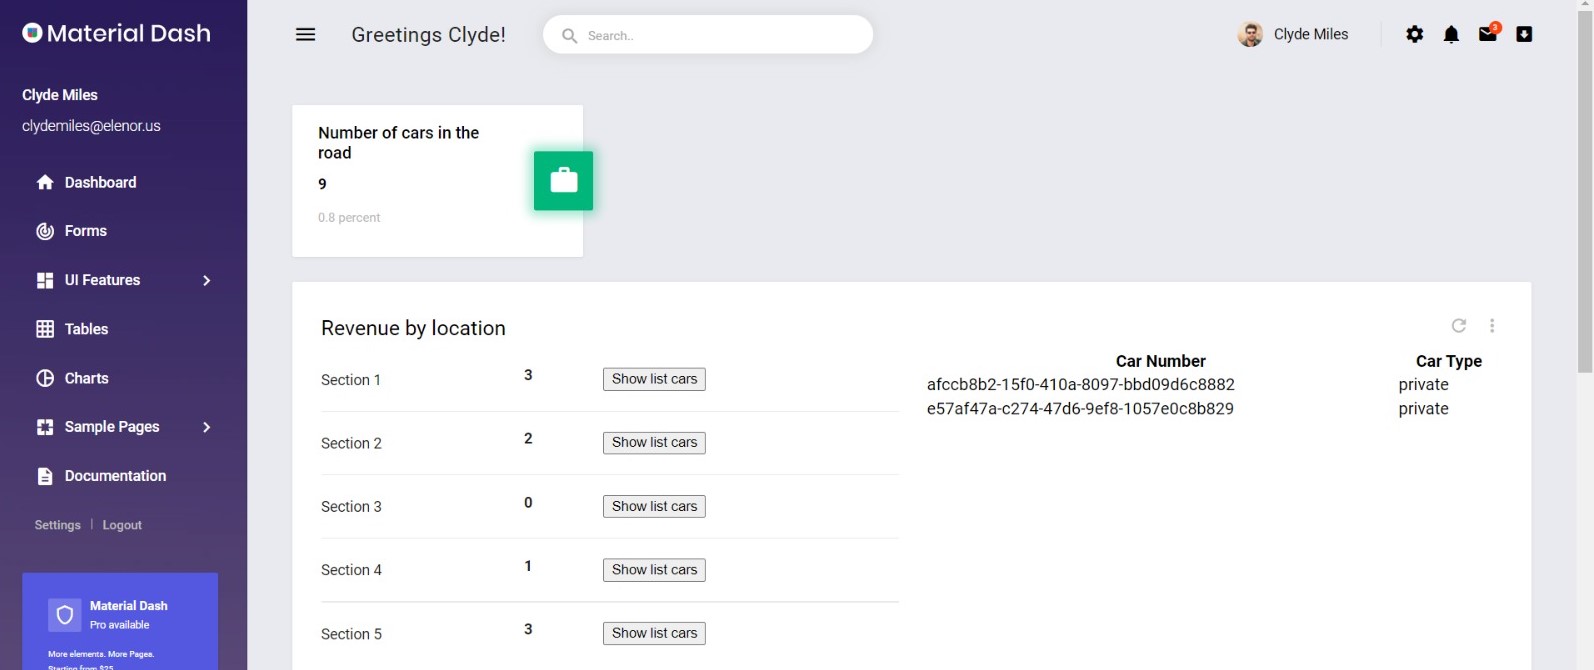Open Revenue by location more options
Image resolution: width=1594 pixels, height=670 pixels.
[x=1492, y=325]
